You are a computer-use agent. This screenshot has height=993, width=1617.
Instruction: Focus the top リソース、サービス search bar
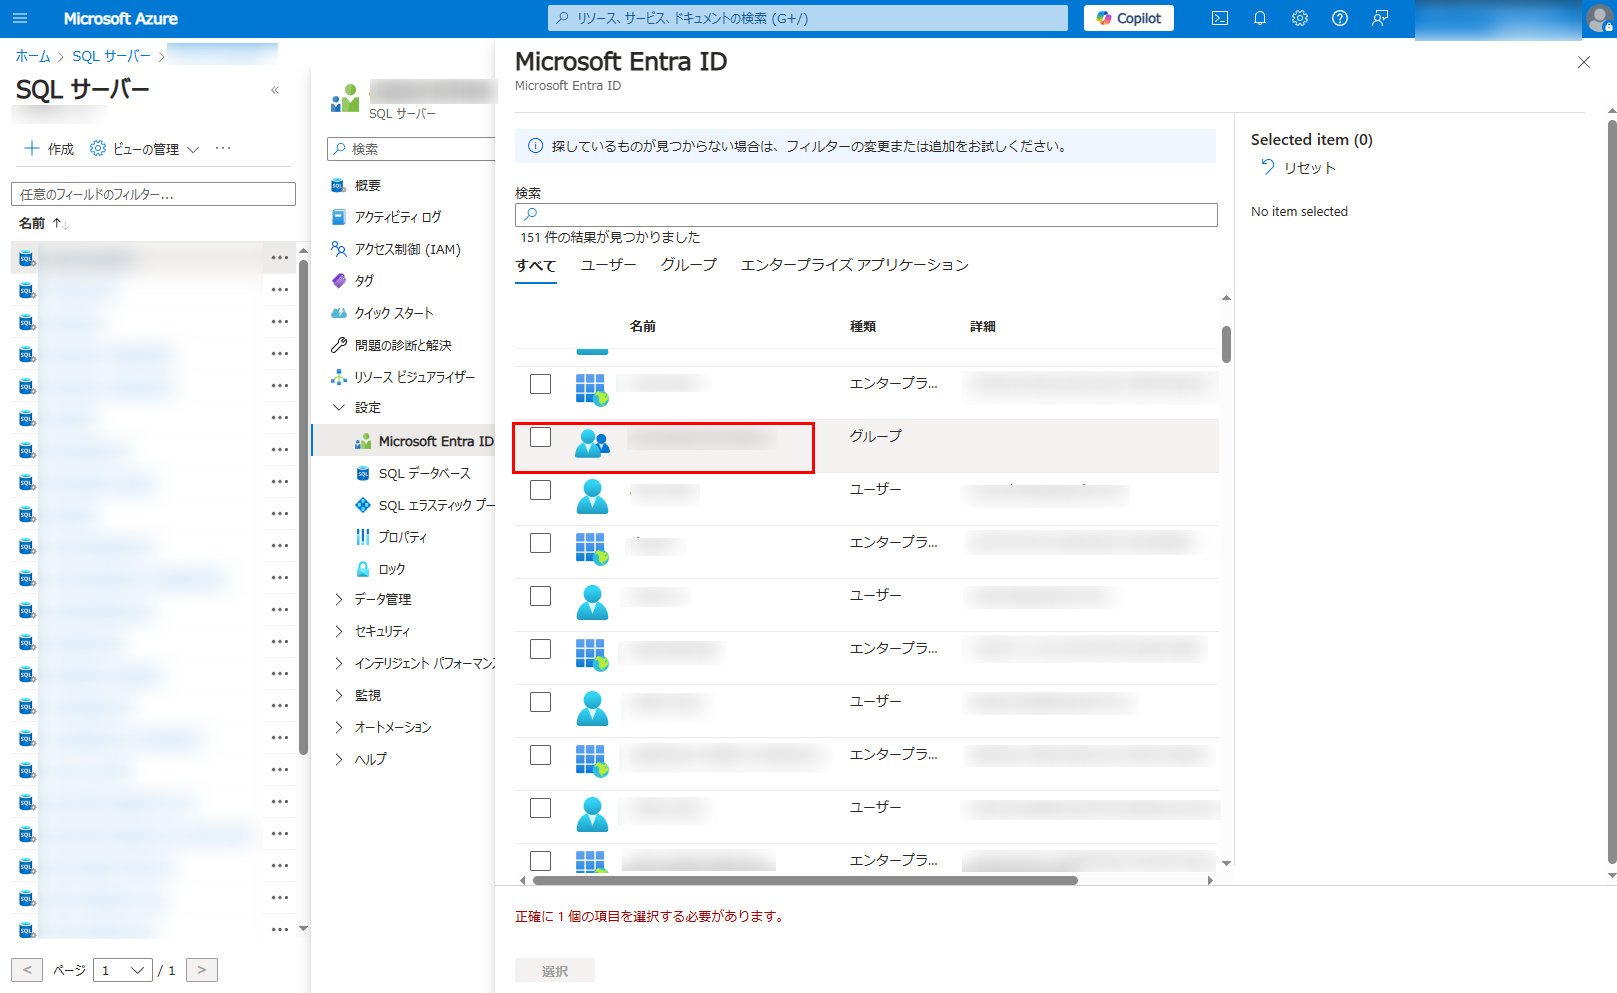808,18
